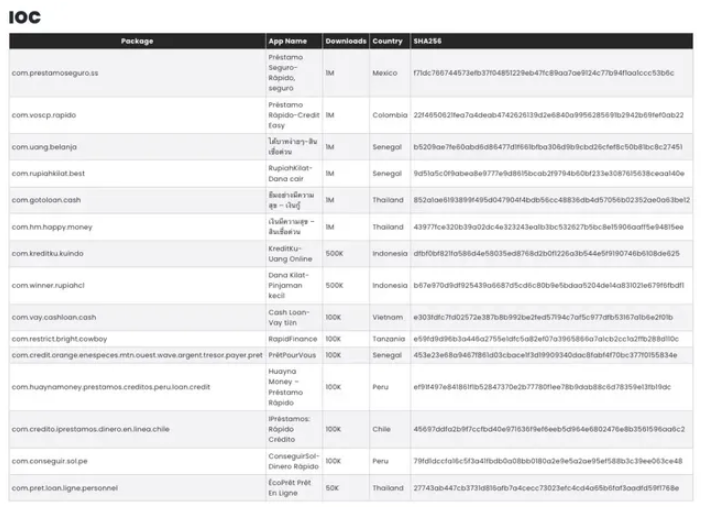Click the PrêtPourVous app name cell
The height and width of the screenshot is (507, 702).
coord(292,355)
